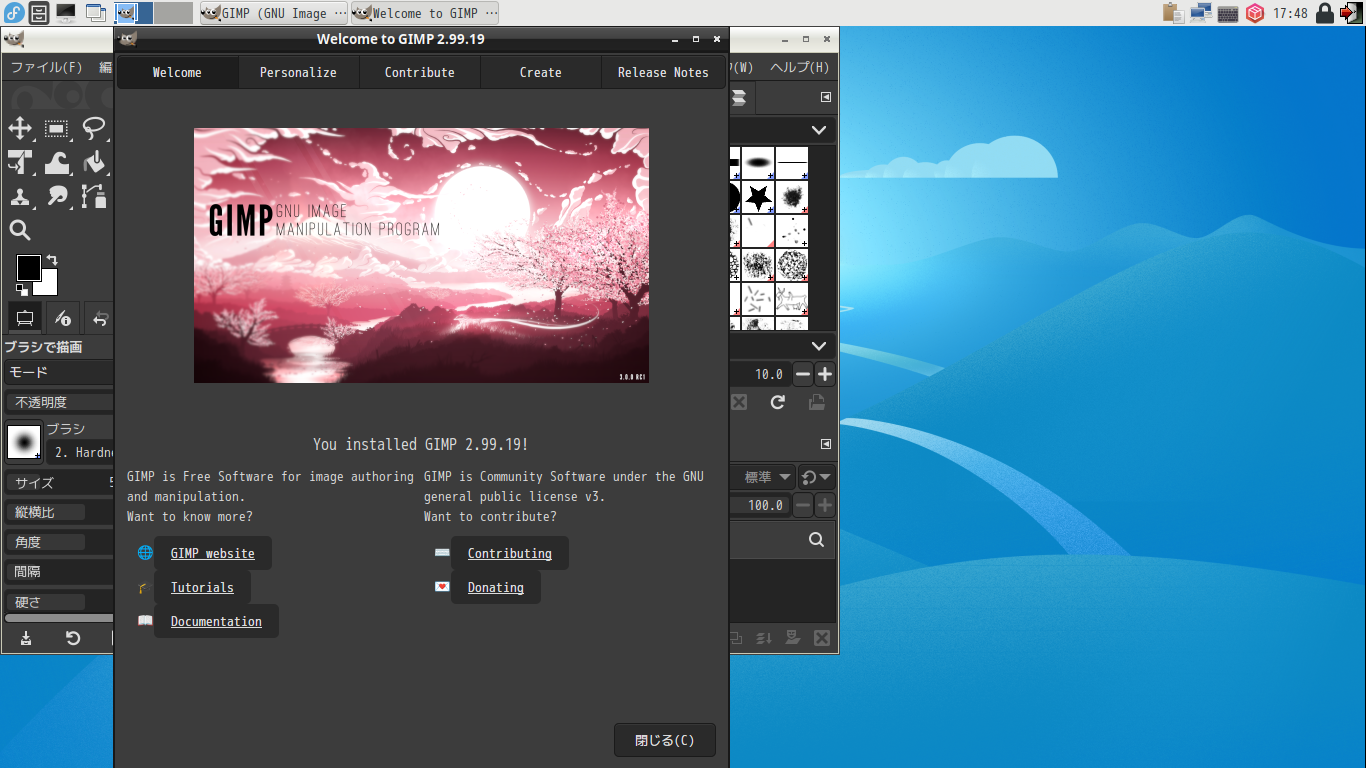Open the Tutorials link

[x=202, y=587]
